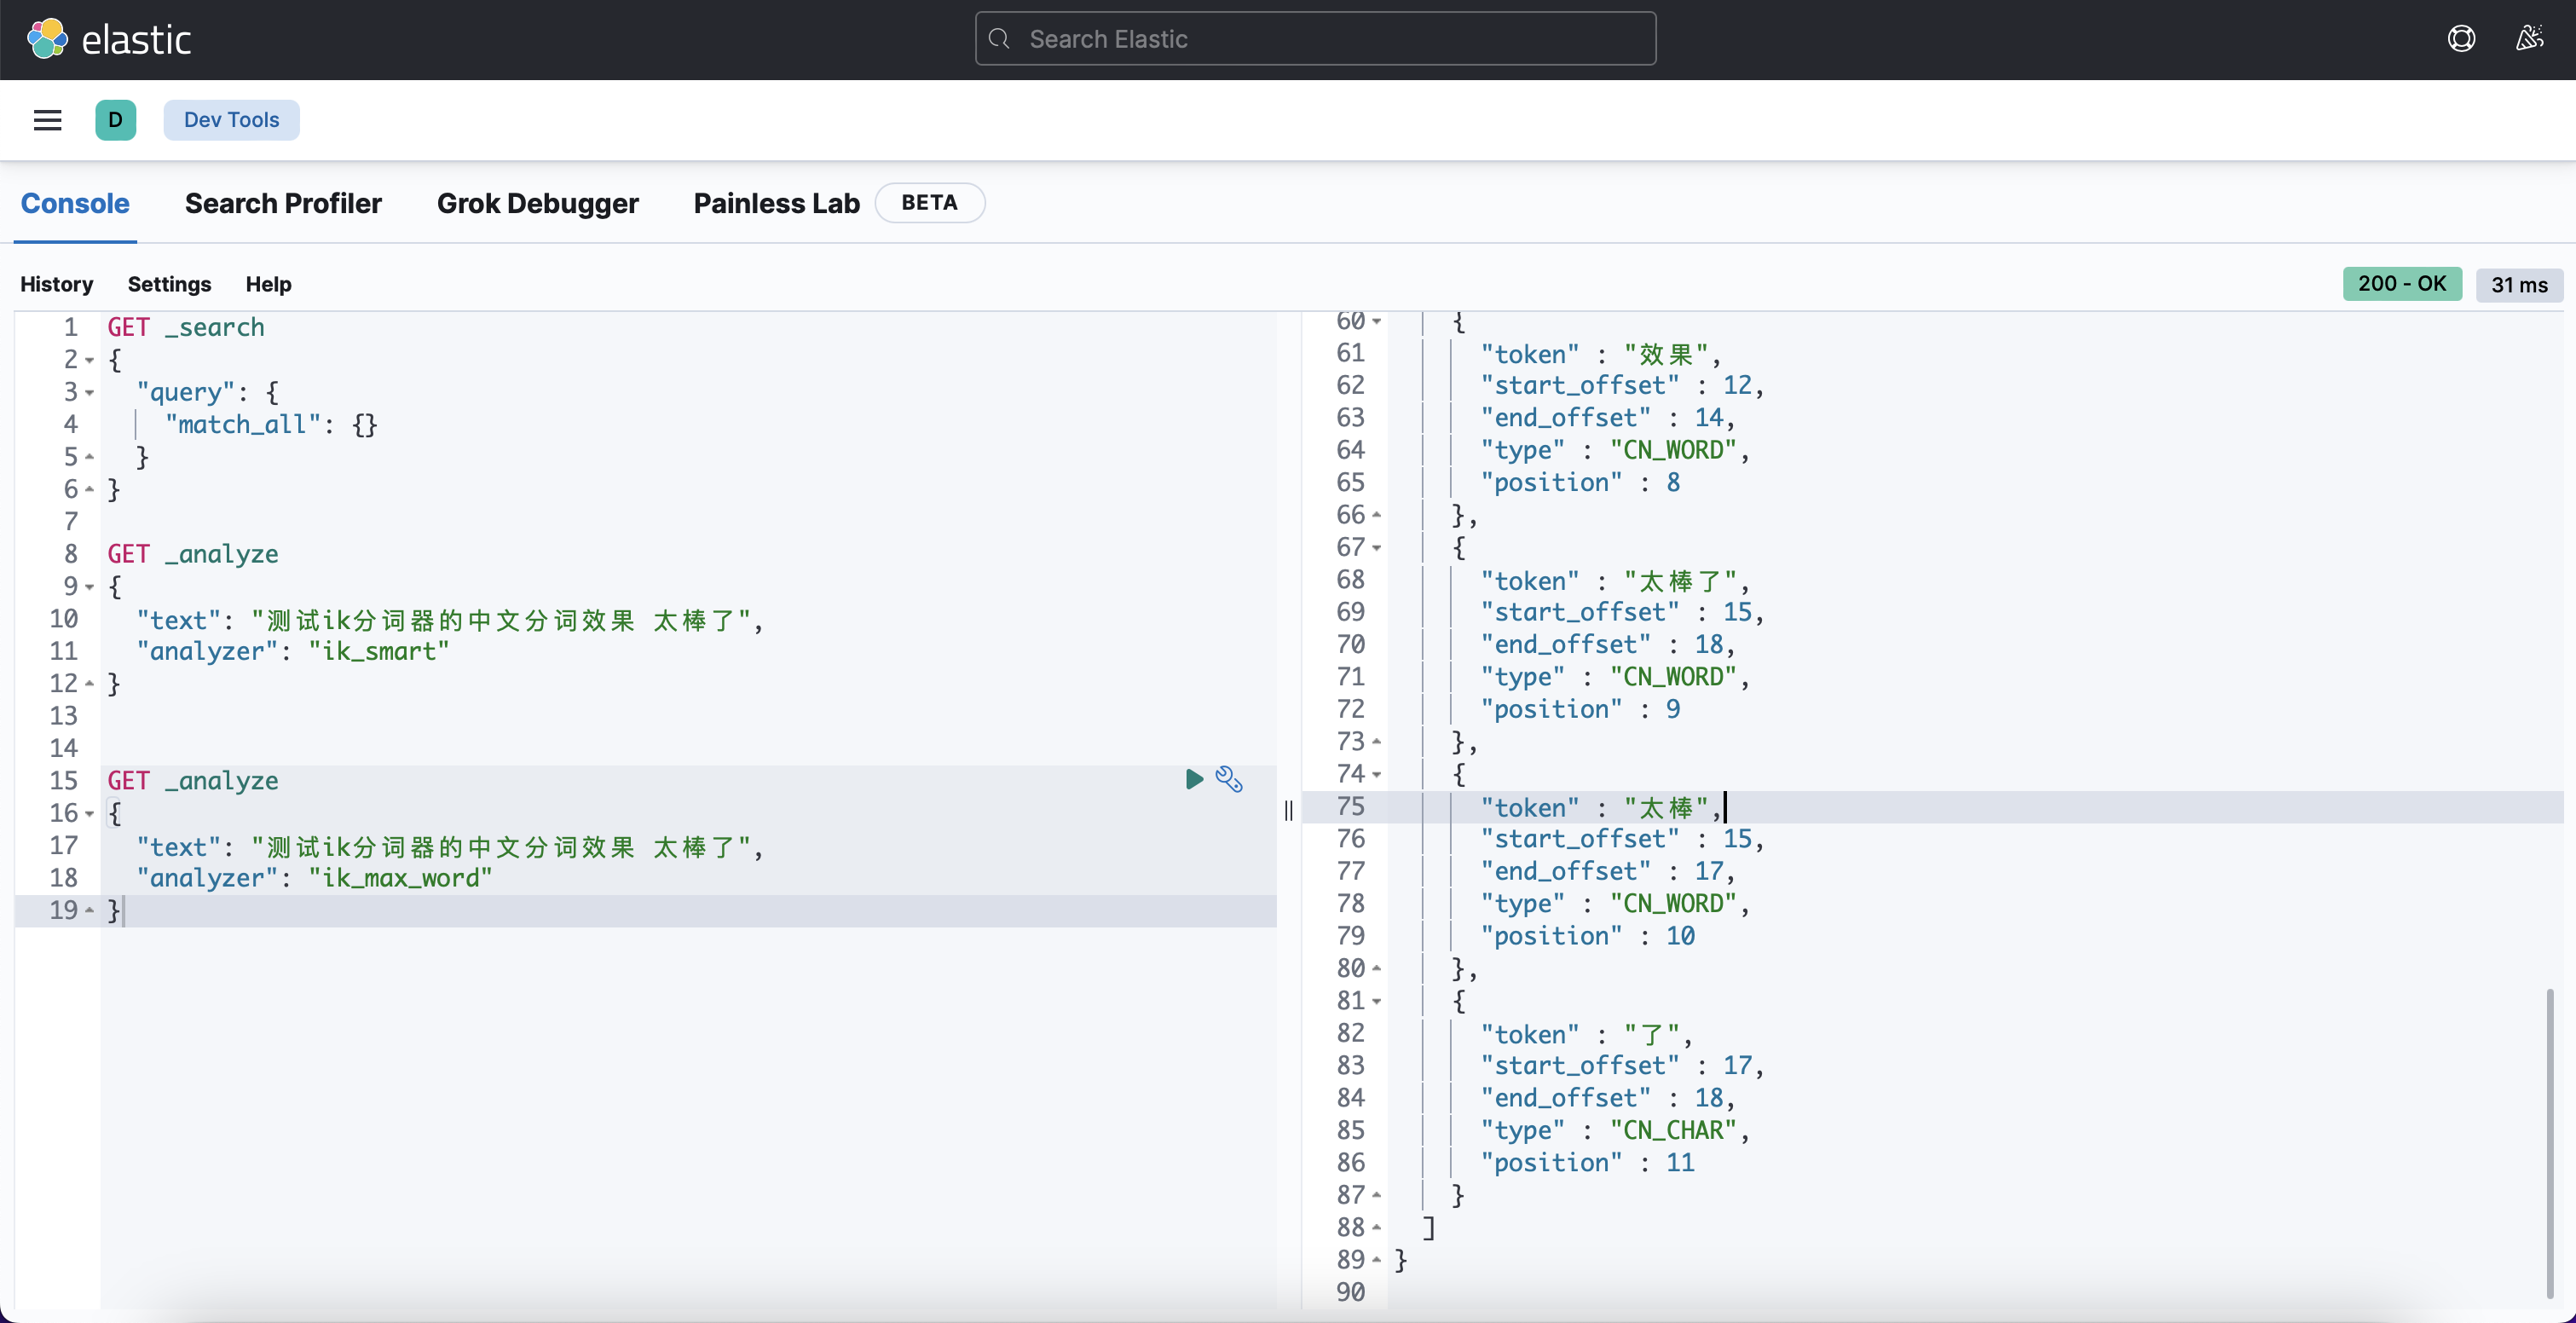Click "position" : 11 in output
2576x1323 pixels.
(x=1587, y=1163)
